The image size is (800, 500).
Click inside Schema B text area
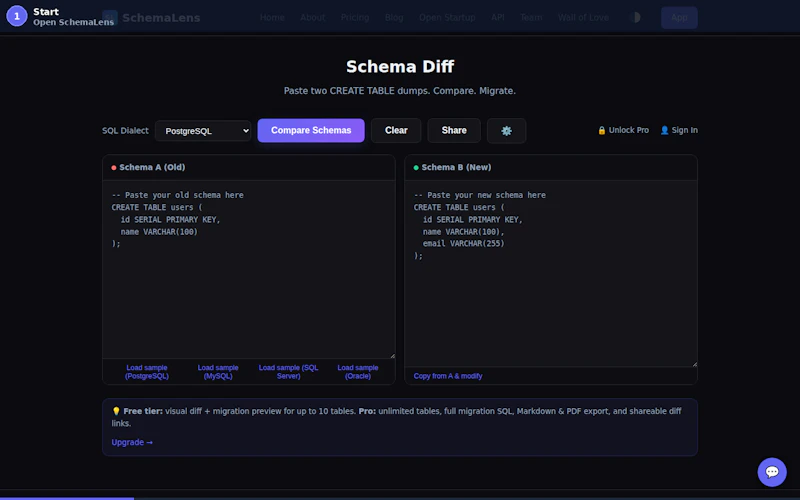(551, 273)
